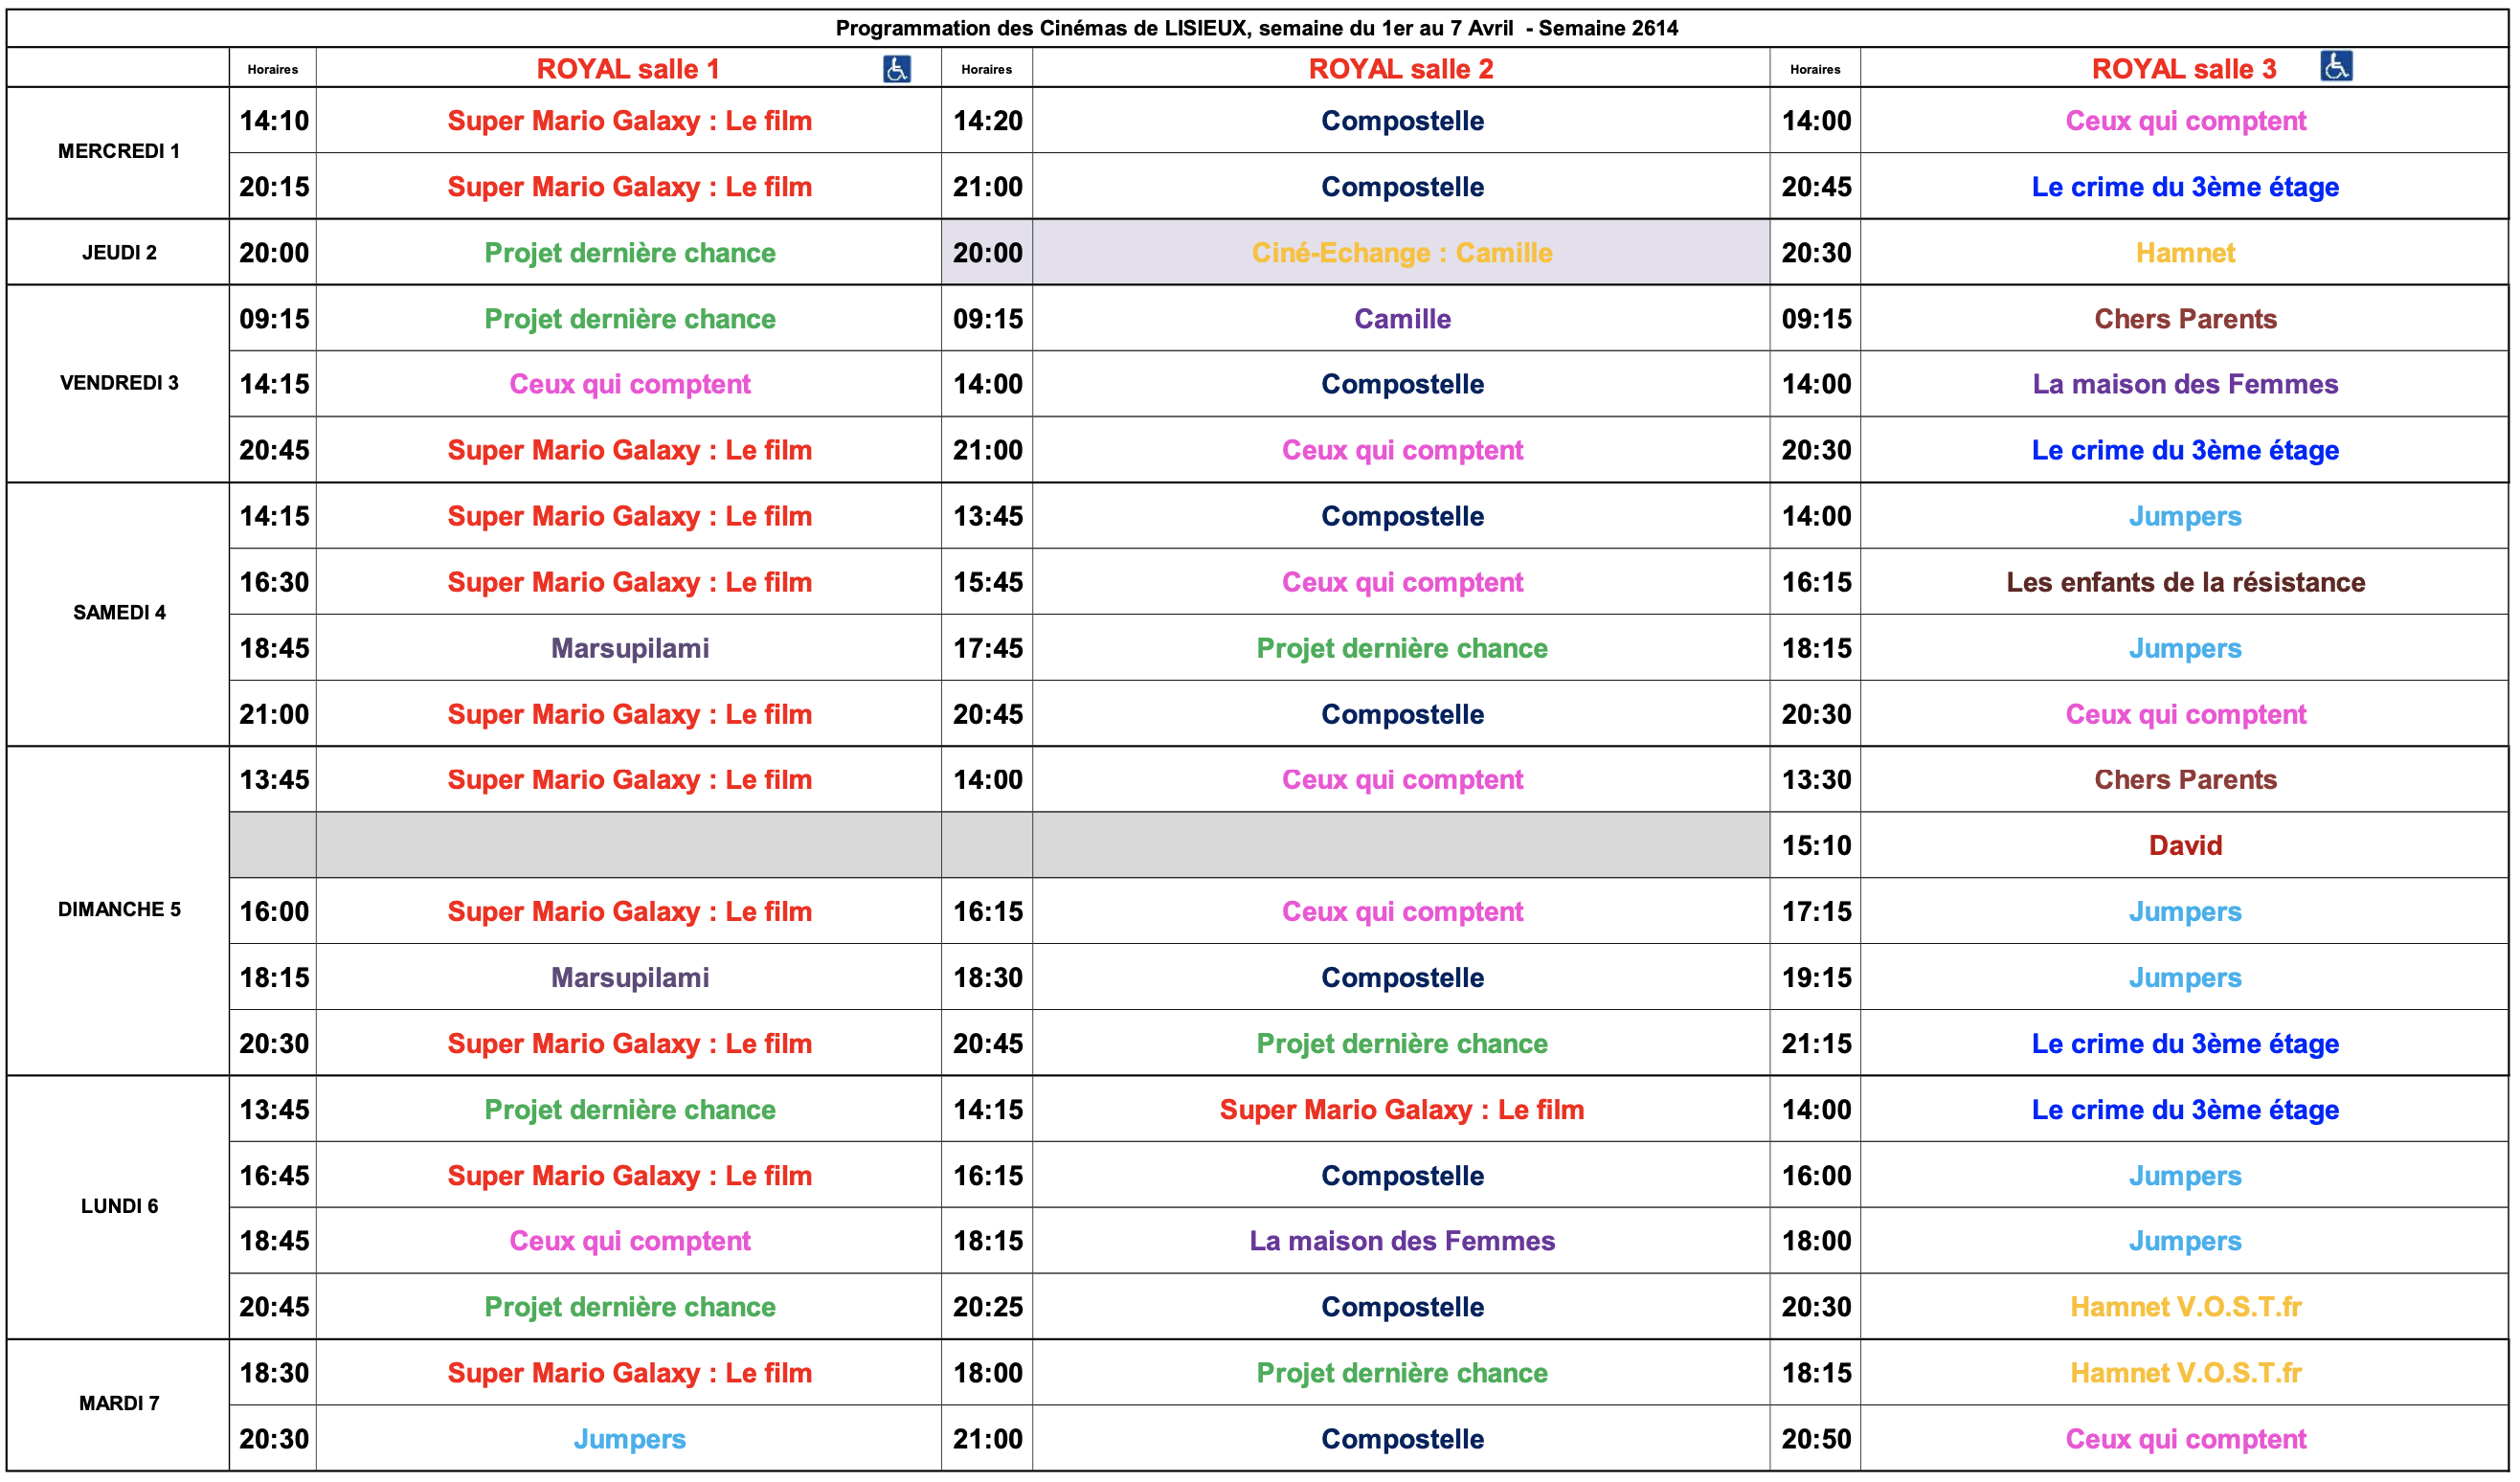Select the MARDI 7 day label
The width and height of the screenshot is (2520, 1482).
(x=118, y=1403)
